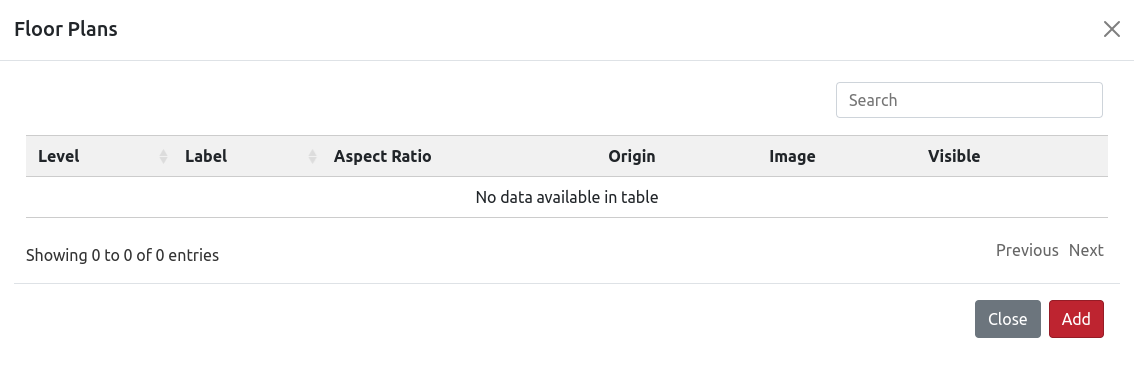The width and height of the screenshot is (1134, 368).
Task: Click the 'Showing 0 to 0' entries summary
Action: click(x=122, y=255)
